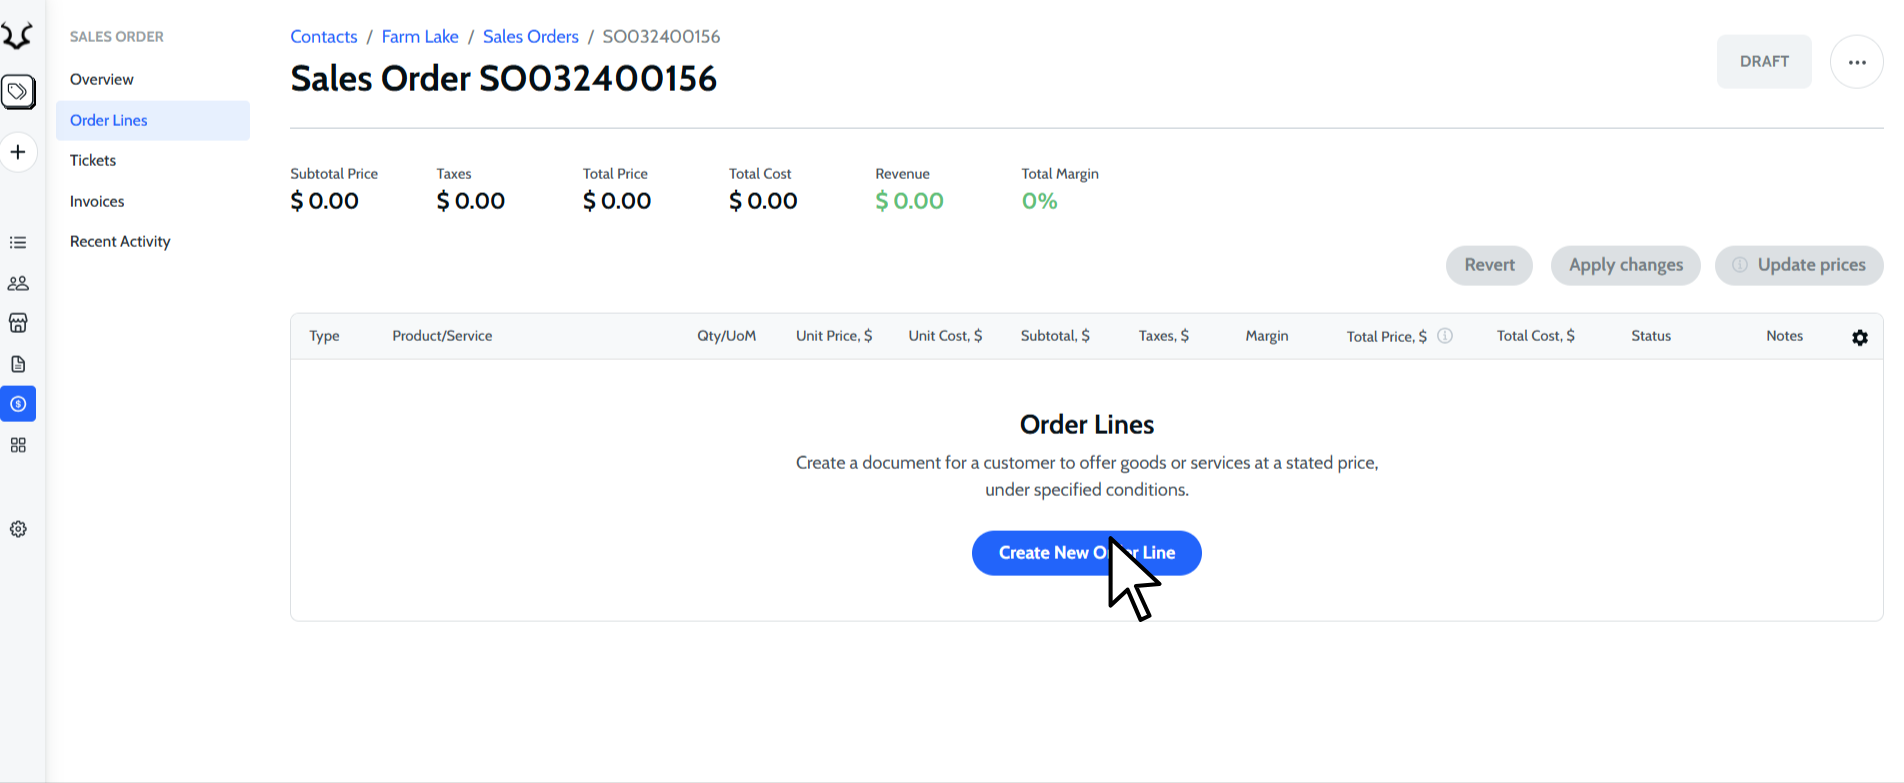Open table column settings gear
Viewport: 1904px width, 783px height.
1859,338
